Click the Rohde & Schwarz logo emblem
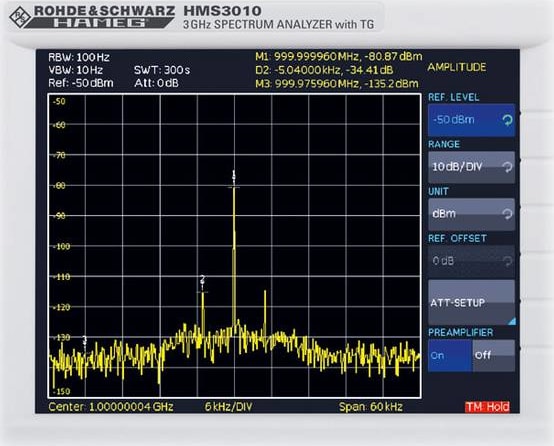This screenshot has width=554, height=446. click(20, 17)
